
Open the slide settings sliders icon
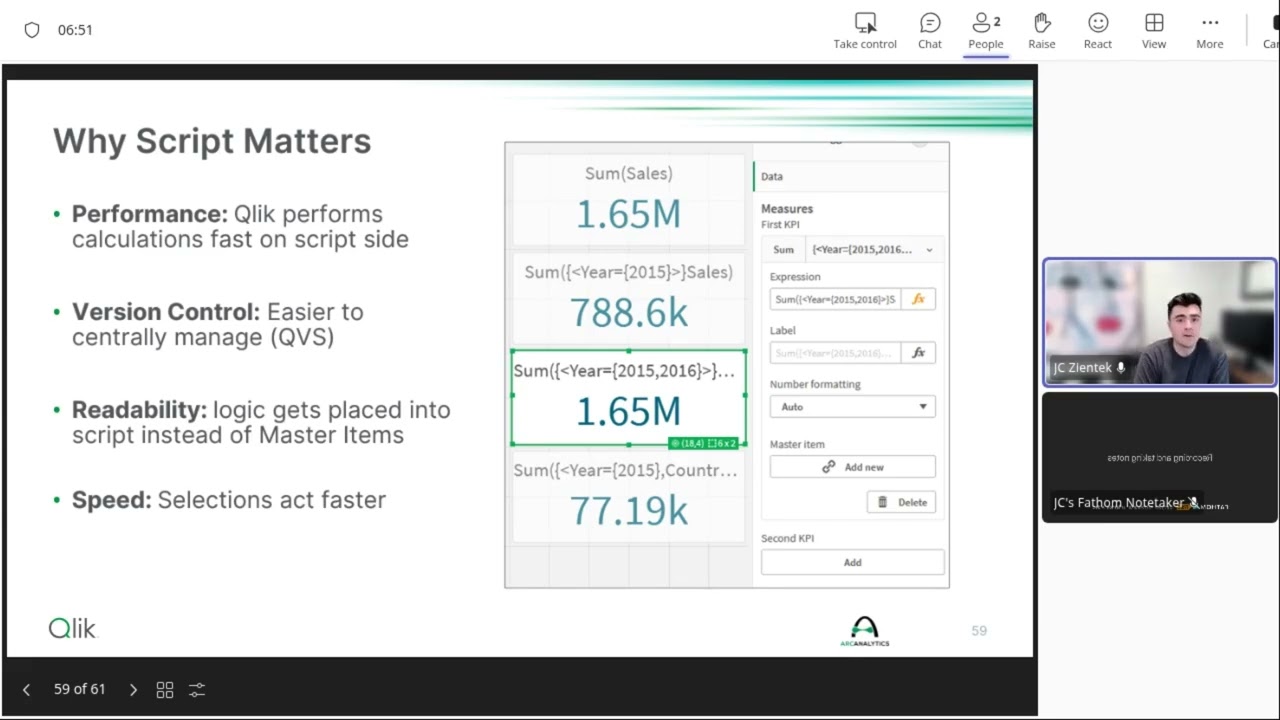pyautogui.click(x=197, y=690)
